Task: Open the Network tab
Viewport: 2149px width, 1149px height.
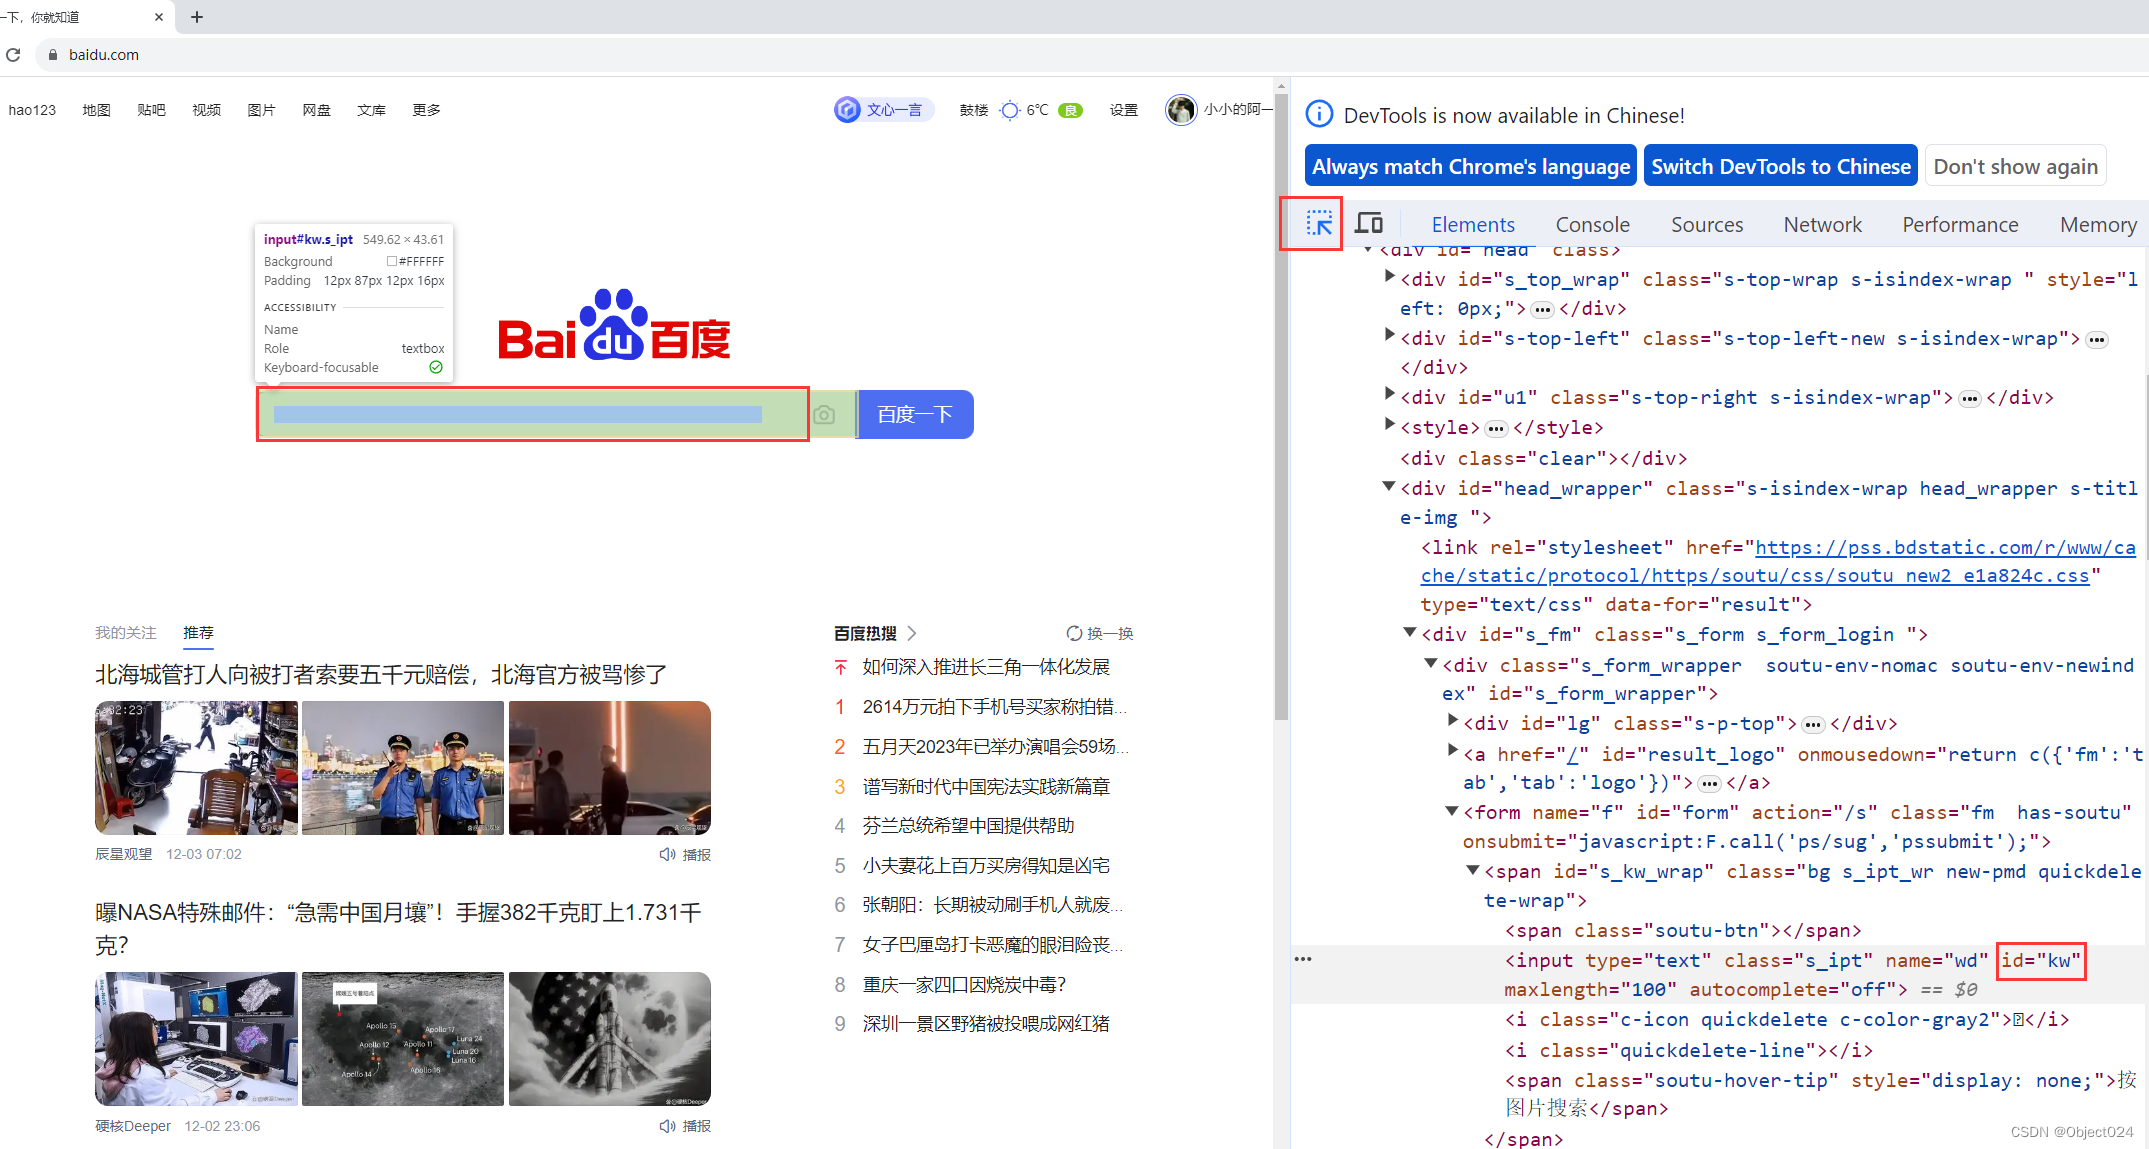Action: 1822,225
